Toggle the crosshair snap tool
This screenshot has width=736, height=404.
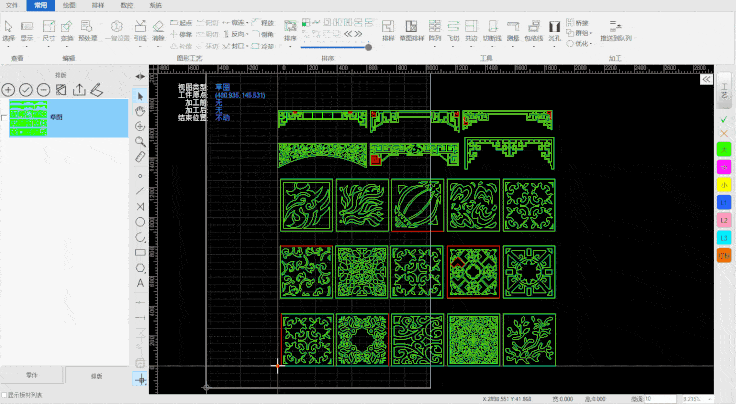(x=140, y=379)
